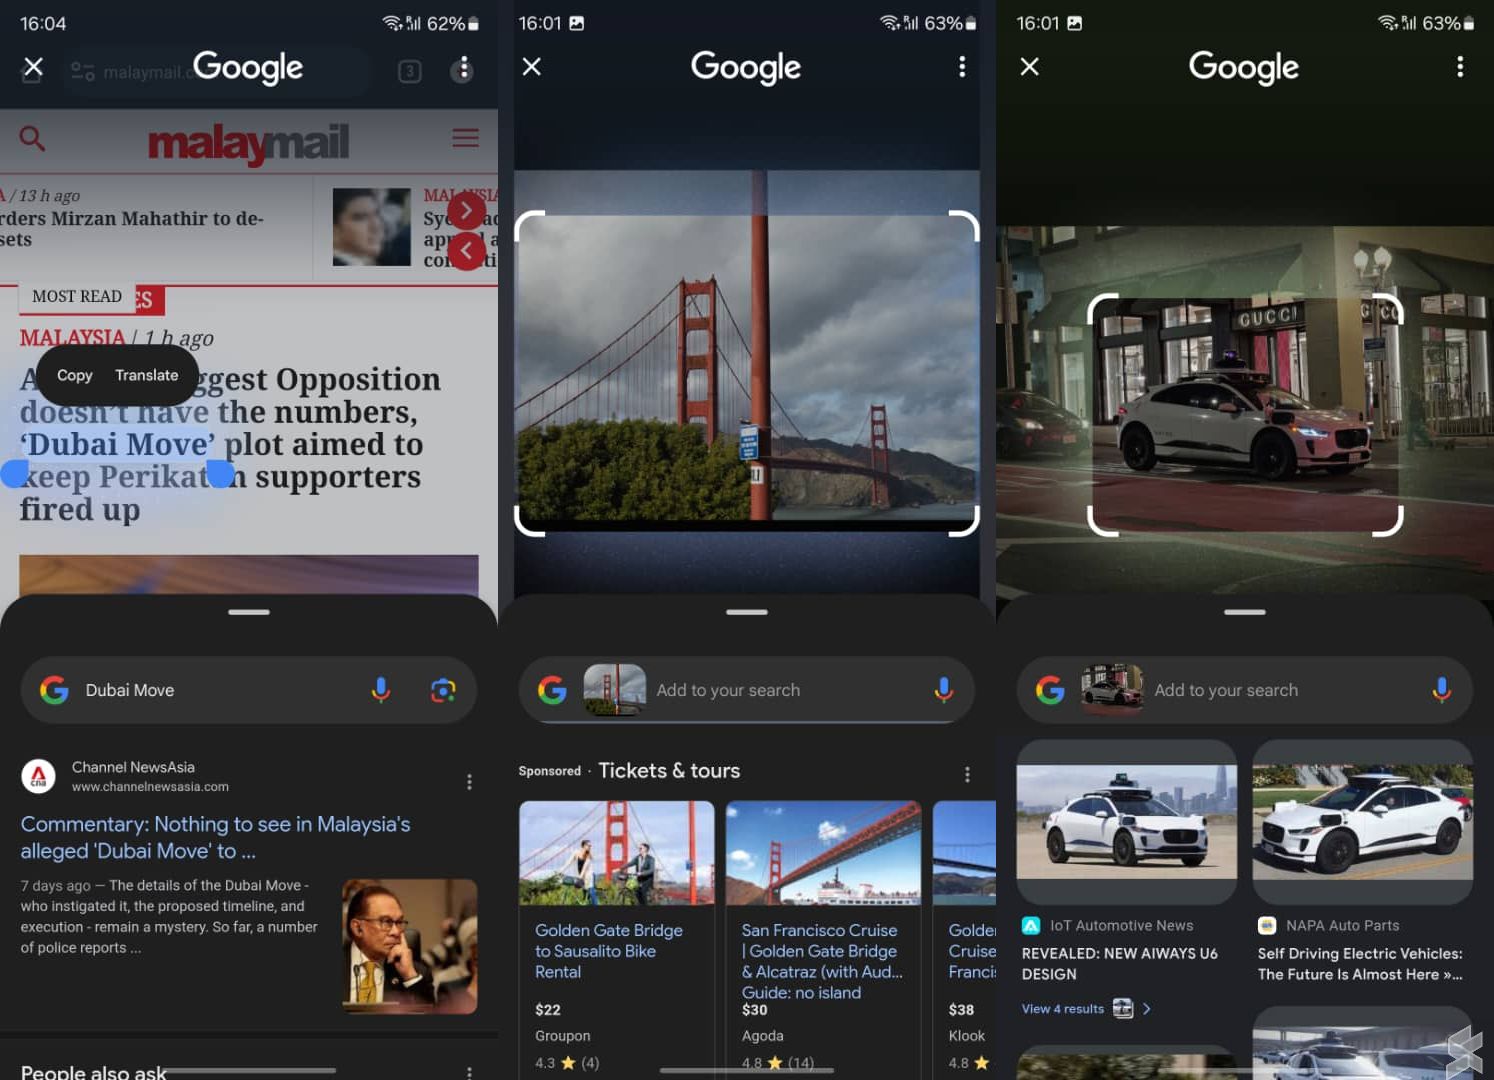Tap the NAPA Auto Parts source icon
Screen dimensions: 1494x1080
1267,925
